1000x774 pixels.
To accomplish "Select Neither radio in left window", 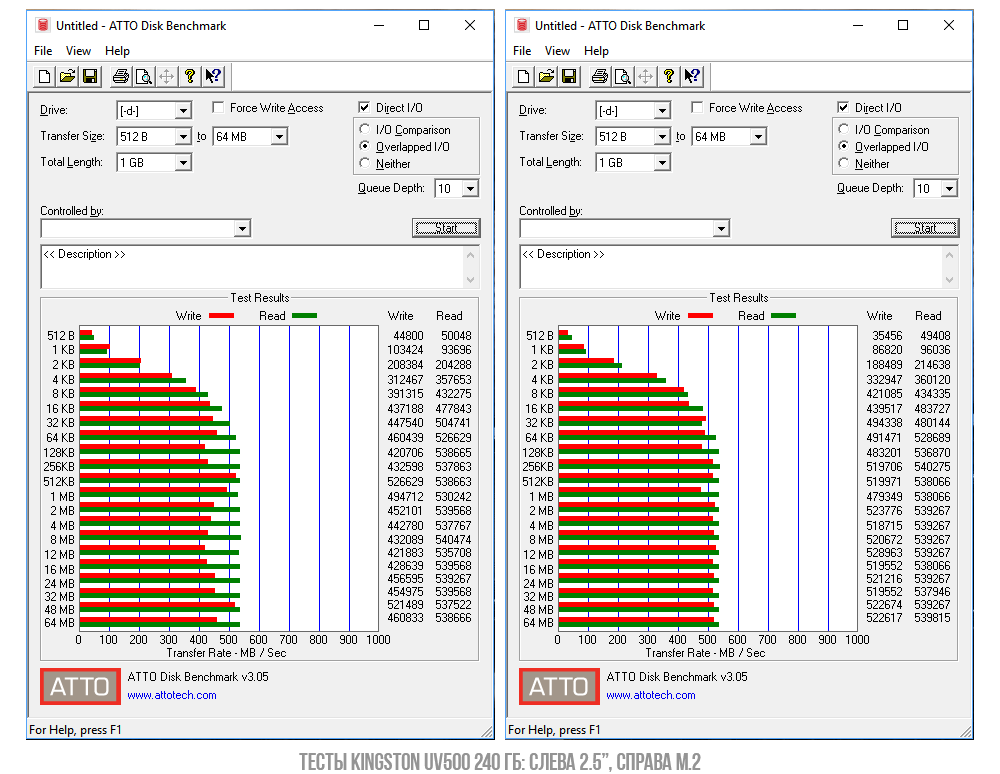I will pos(364,163).
